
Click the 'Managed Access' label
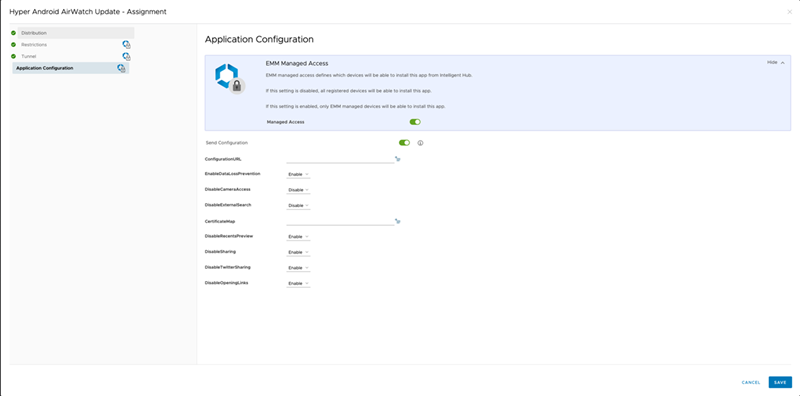tap(286, 122)
